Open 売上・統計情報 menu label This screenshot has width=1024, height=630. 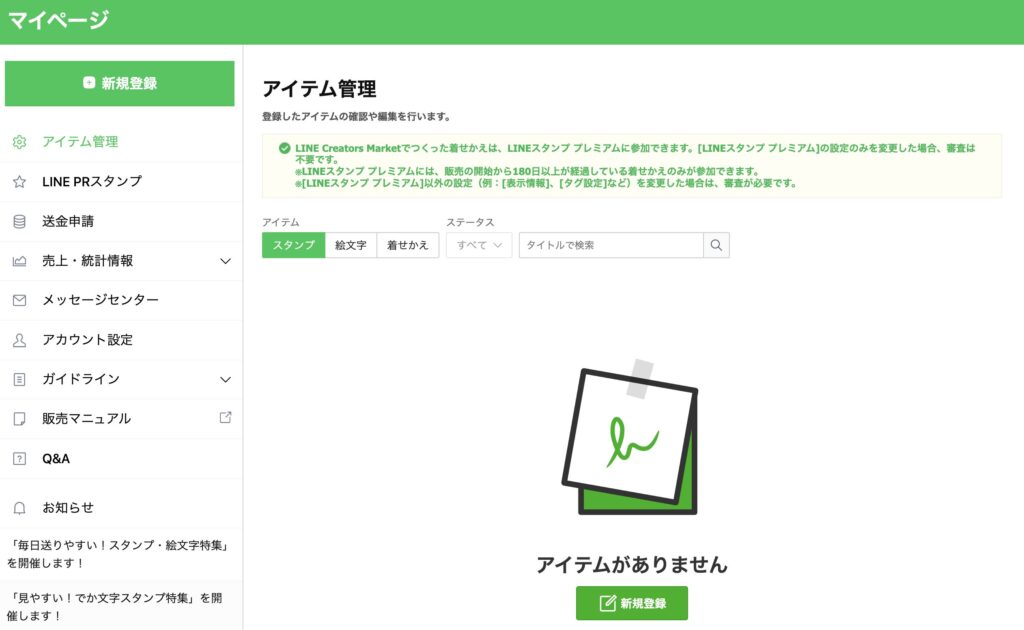(x=88, y=261)
